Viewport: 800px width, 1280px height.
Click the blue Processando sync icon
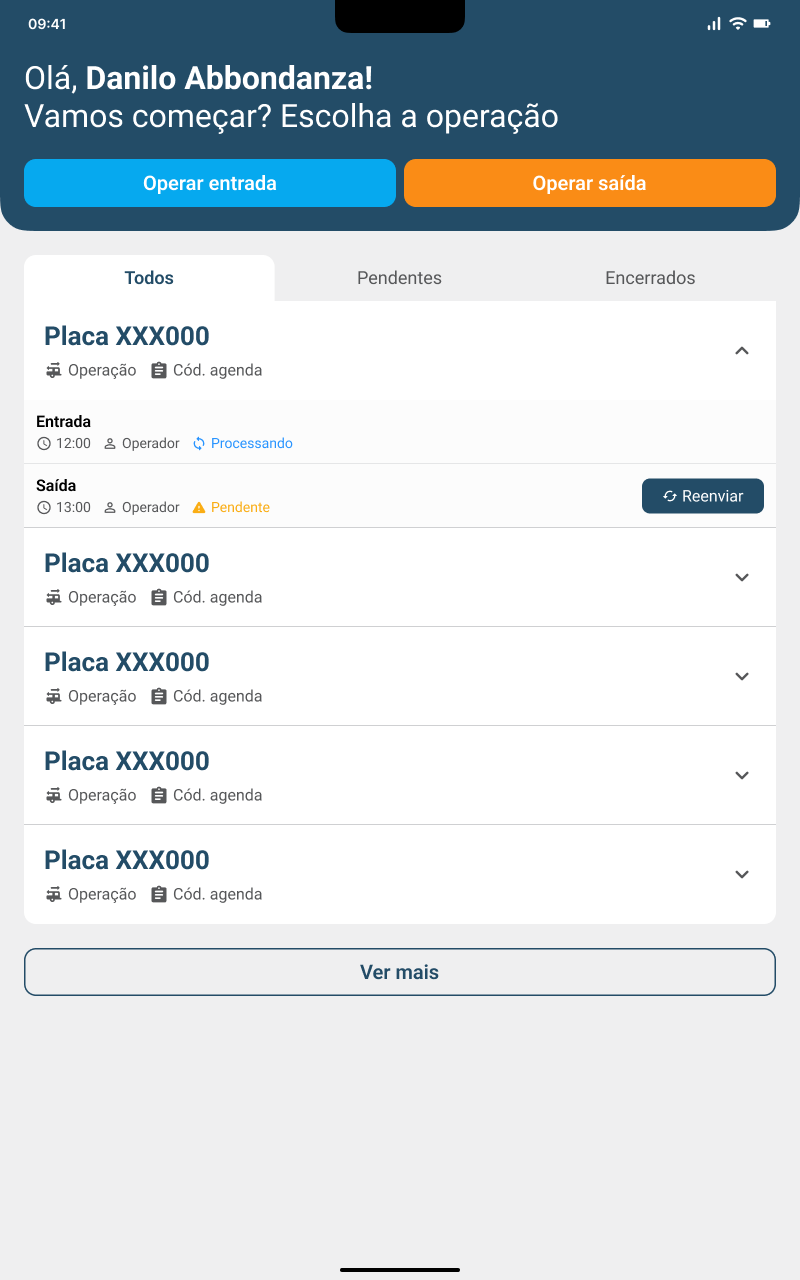(199, 443)
